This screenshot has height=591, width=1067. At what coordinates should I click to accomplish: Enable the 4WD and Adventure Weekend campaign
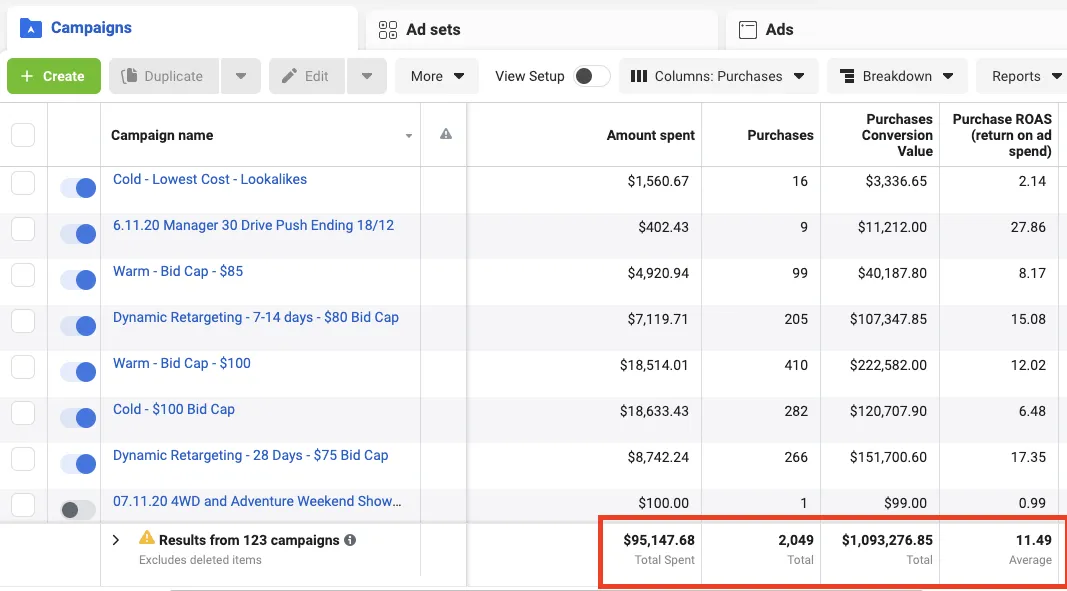coord(78,510)
